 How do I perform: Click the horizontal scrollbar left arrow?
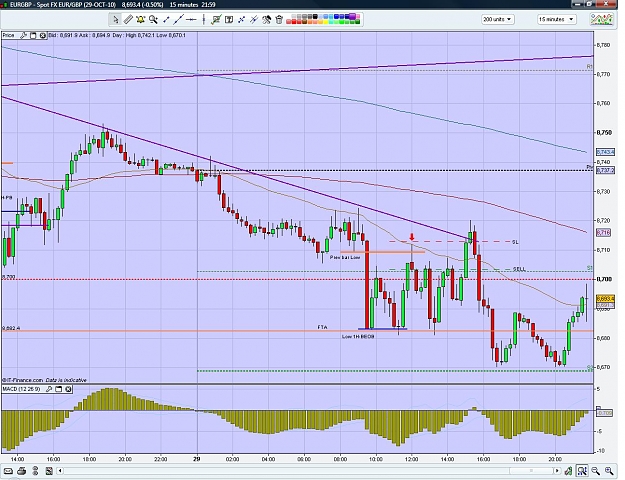coord(61,471)
